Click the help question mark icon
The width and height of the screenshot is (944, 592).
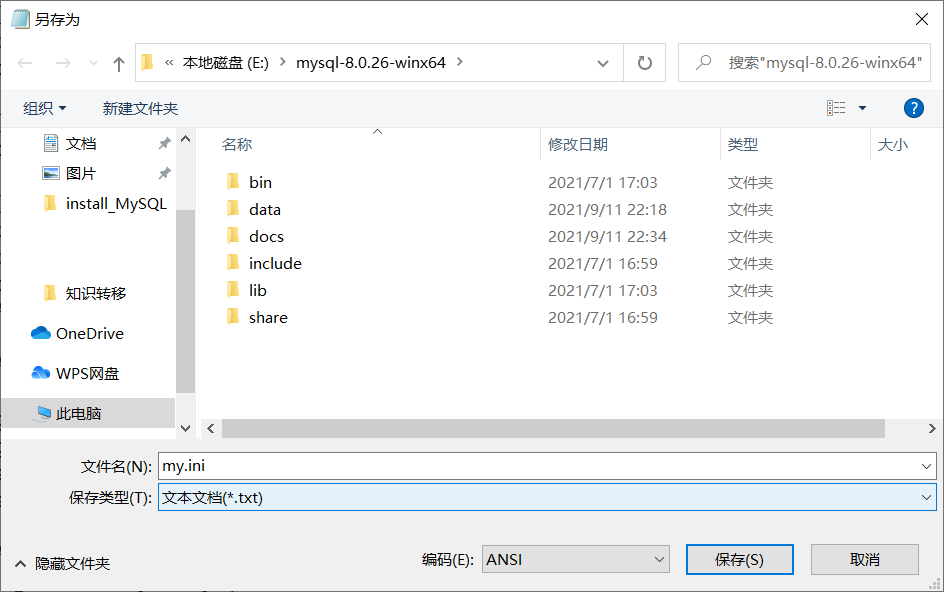914,108
